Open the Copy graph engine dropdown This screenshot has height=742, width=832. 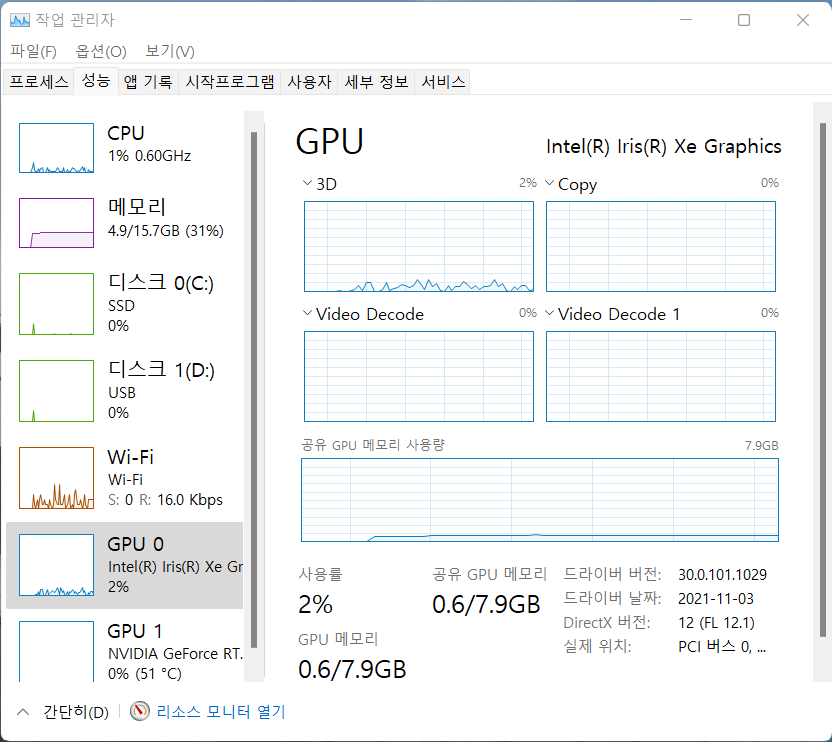coord(549,184)
